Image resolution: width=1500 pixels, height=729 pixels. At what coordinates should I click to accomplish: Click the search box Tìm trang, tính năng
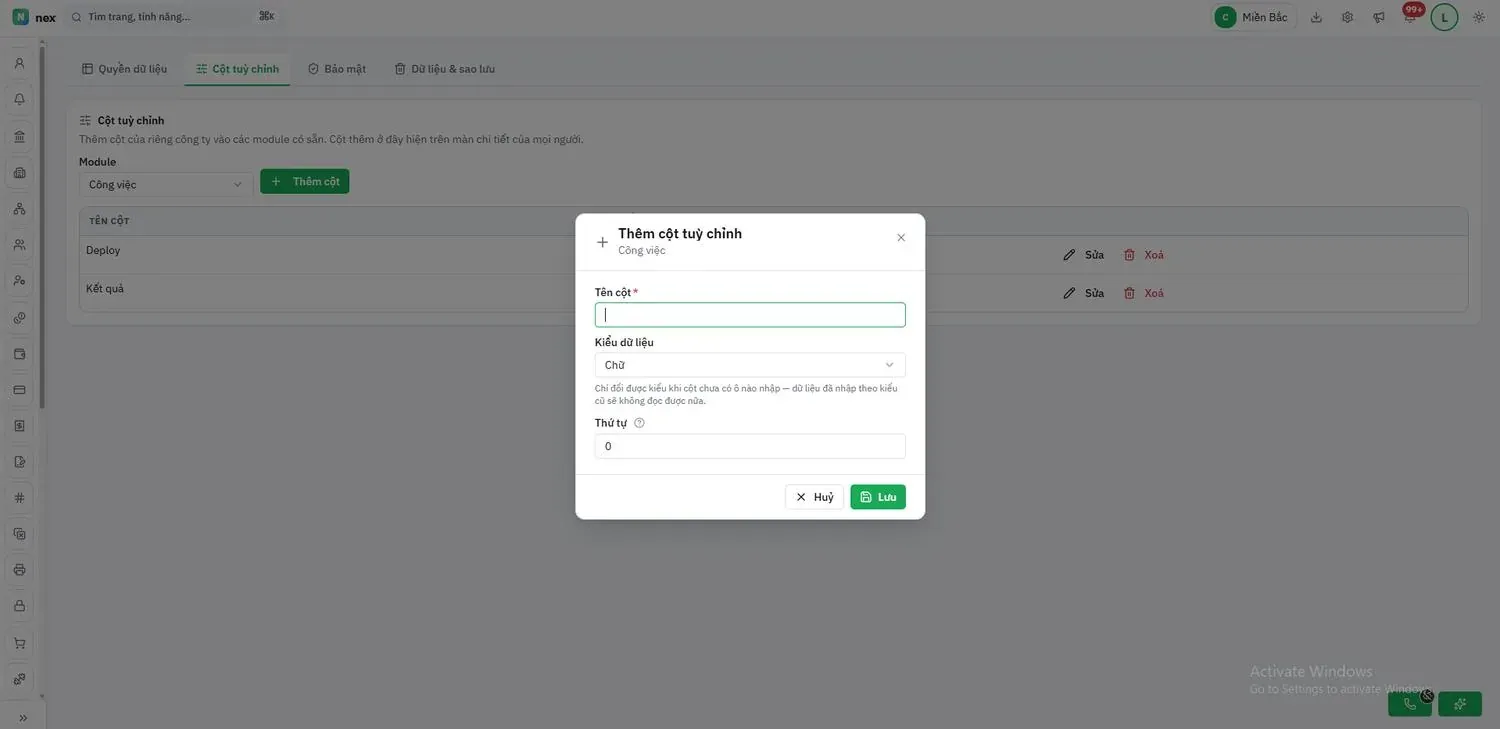coord(172,17)
